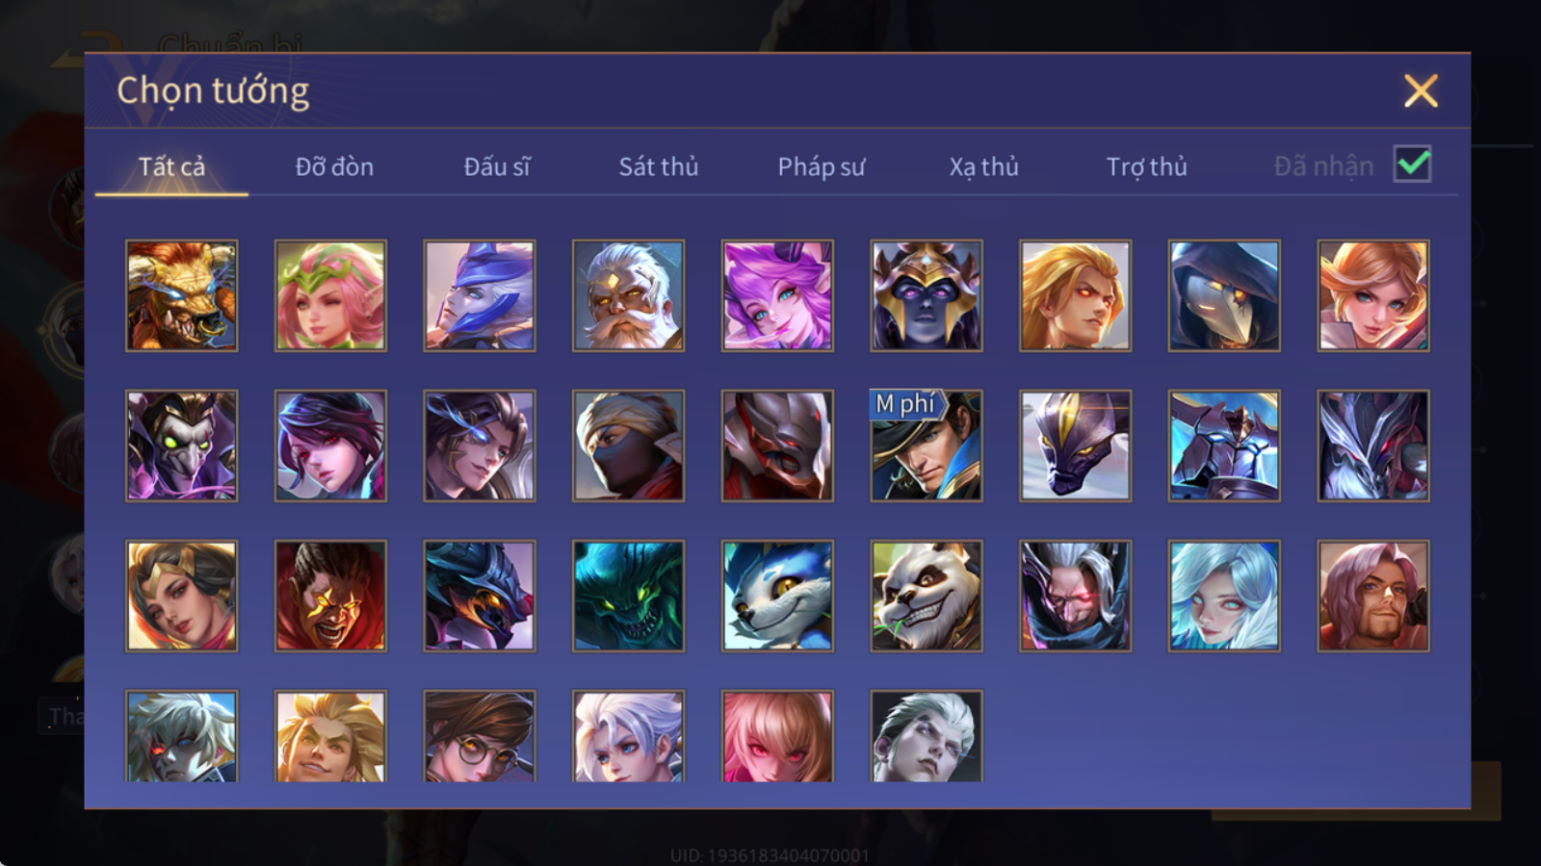
Task: Select the blue fox hero portrait
Action: 777,596
